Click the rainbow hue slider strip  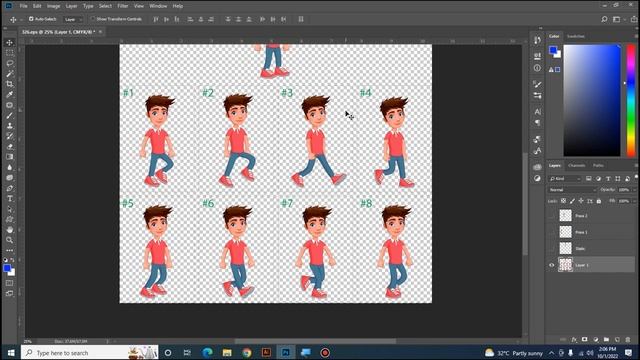tap(631, 100)
